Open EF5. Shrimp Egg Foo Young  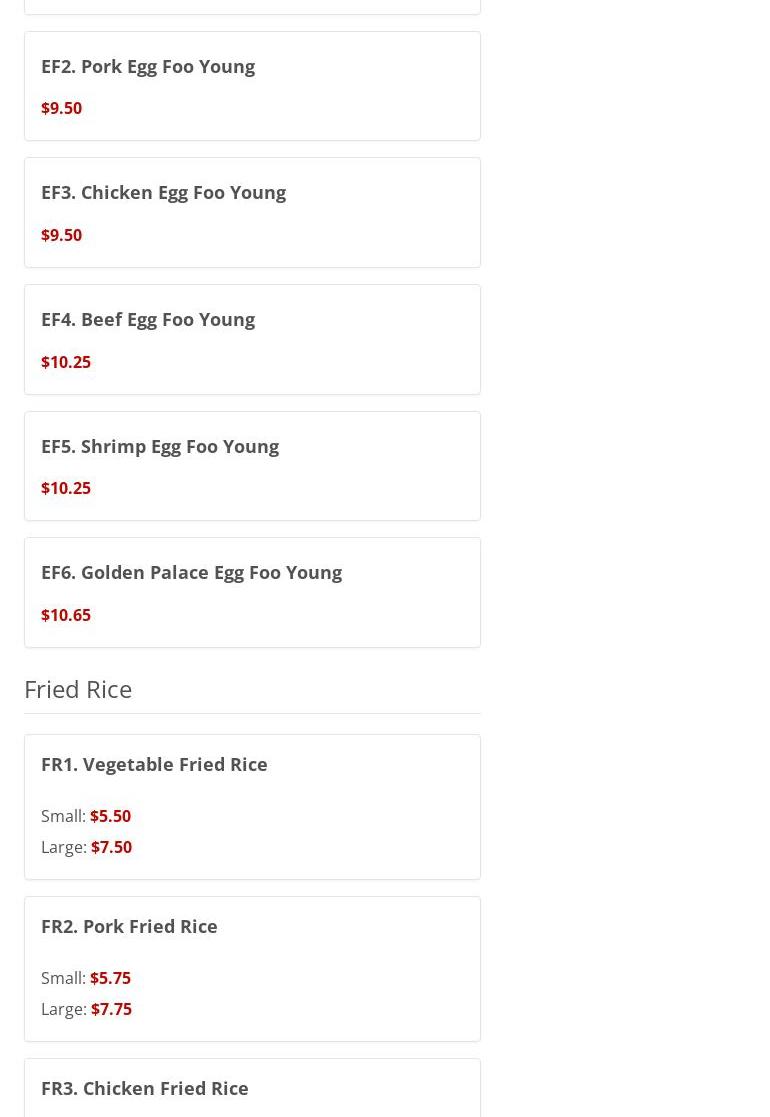coord(160,446)
